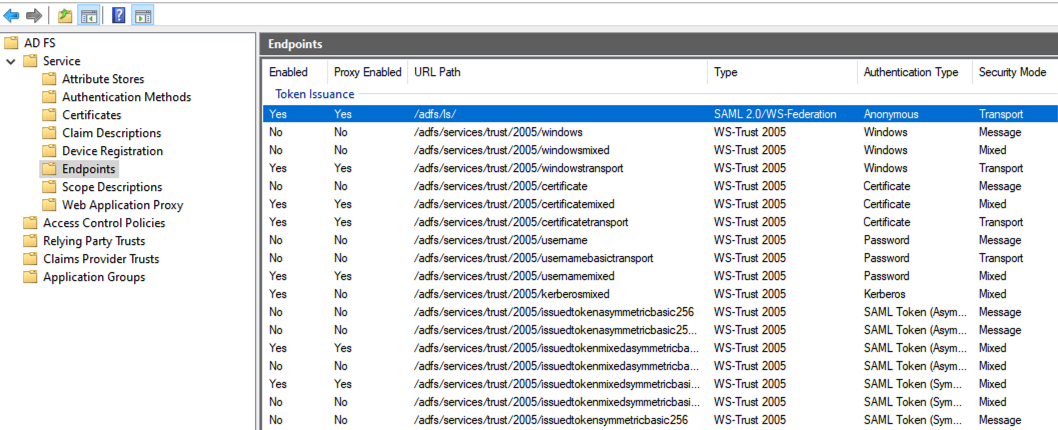
Task: Click the Forward arrow toolbar icon
Action: (x=34, y=16)
